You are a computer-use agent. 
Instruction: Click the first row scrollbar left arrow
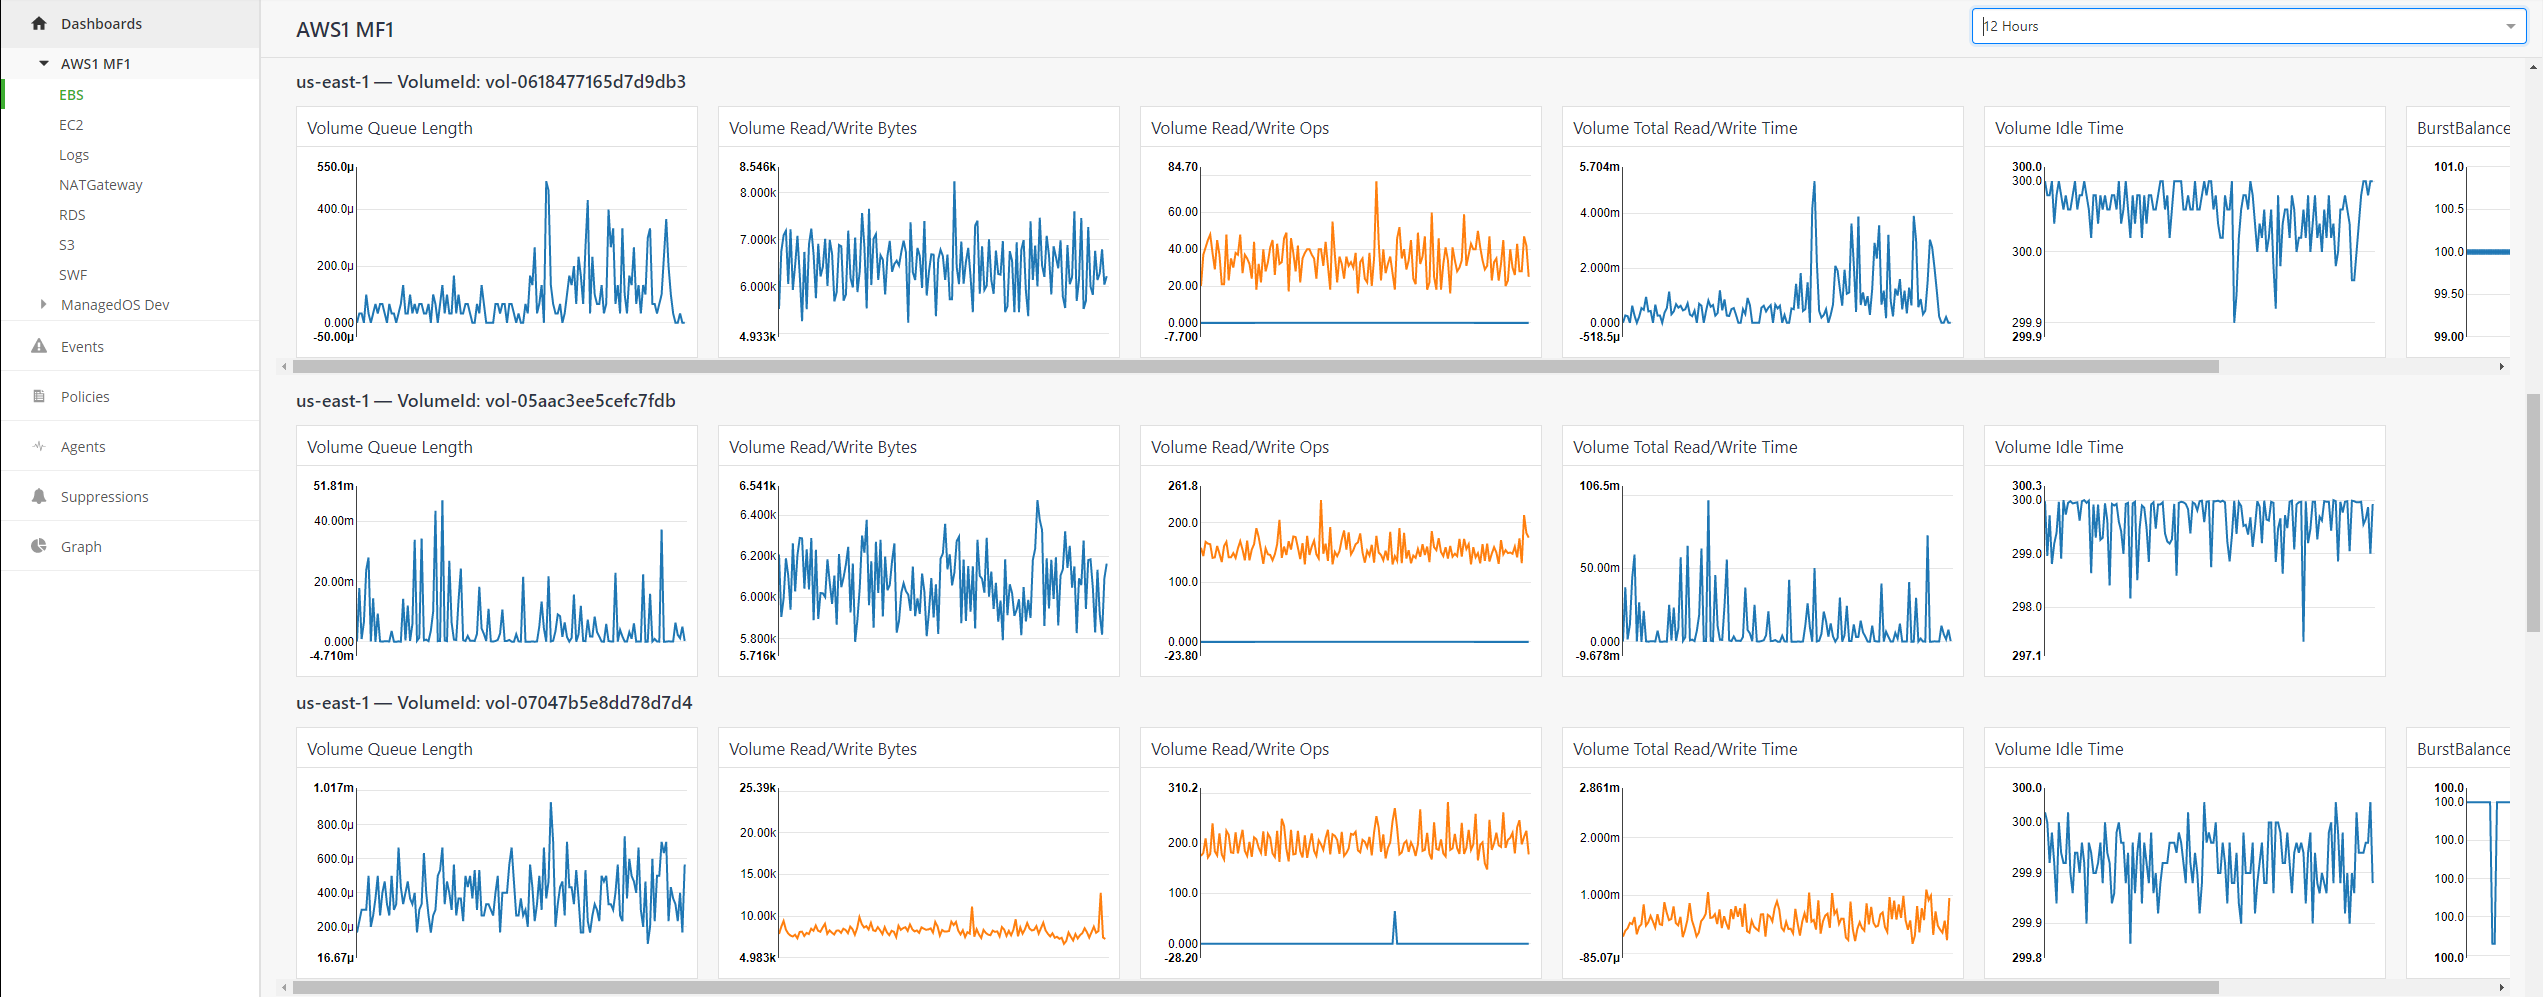[284, 366]
